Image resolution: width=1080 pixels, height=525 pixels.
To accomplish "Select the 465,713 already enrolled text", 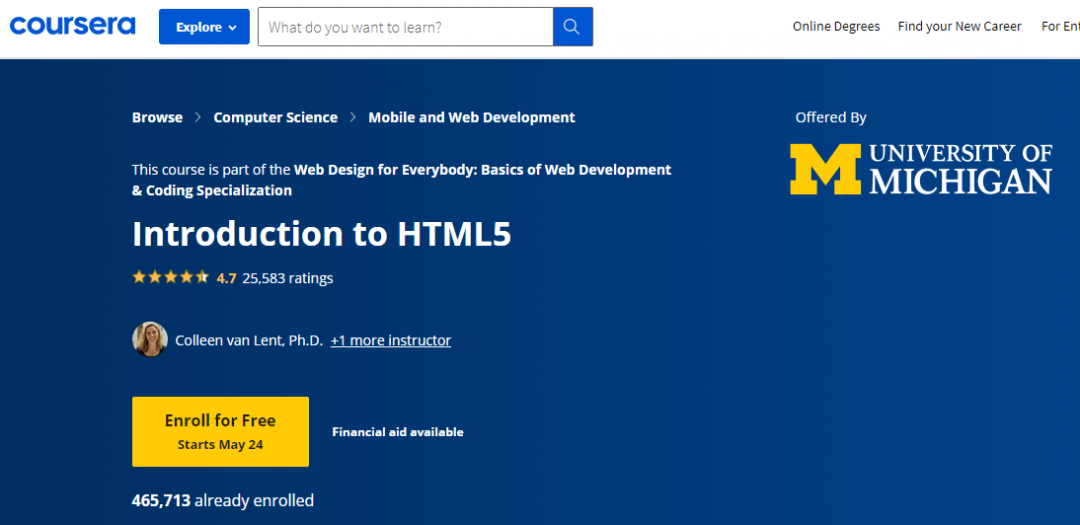I will point(222,500).
